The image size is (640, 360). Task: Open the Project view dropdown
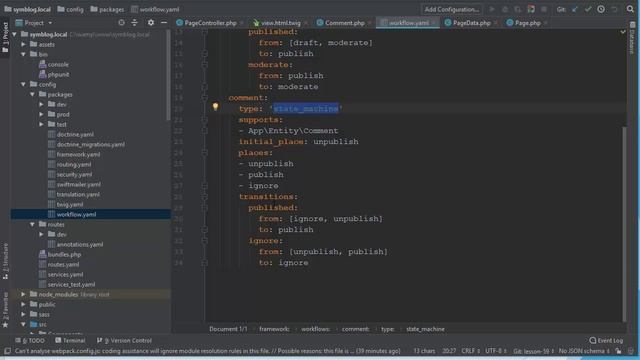(x=34, y=23)
